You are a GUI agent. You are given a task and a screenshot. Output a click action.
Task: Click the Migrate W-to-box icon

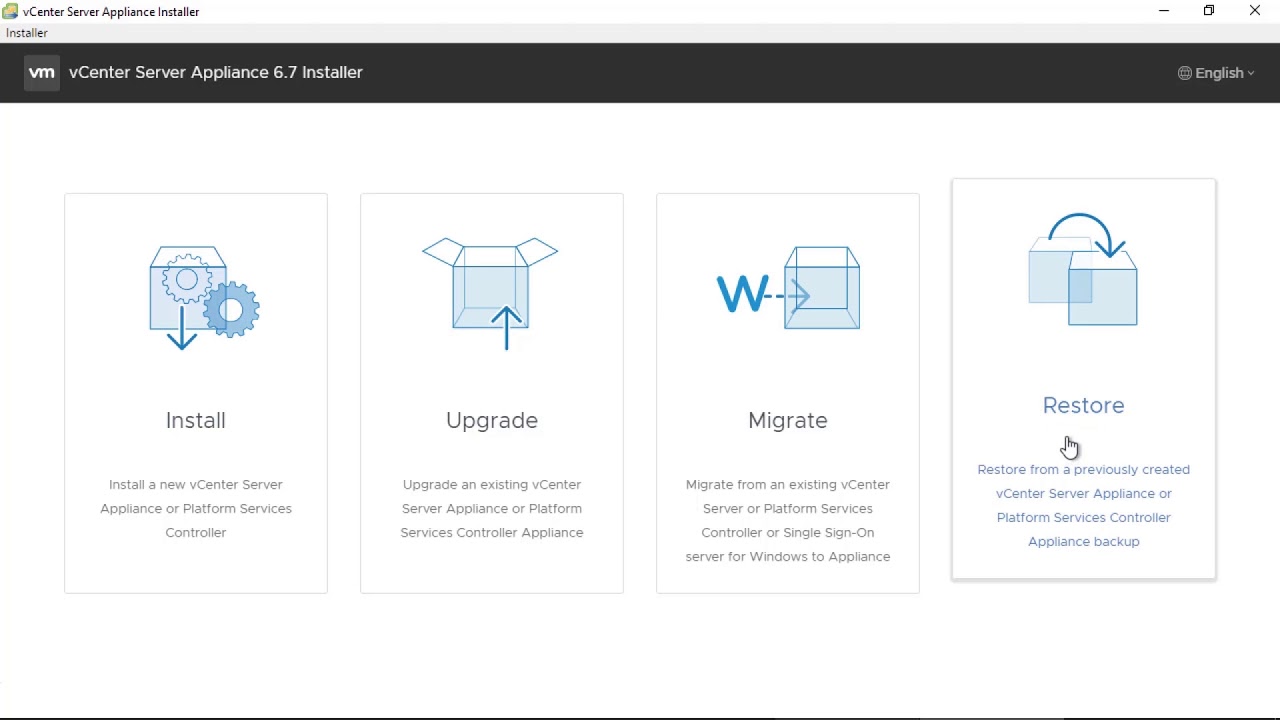(x=788, y=288)
